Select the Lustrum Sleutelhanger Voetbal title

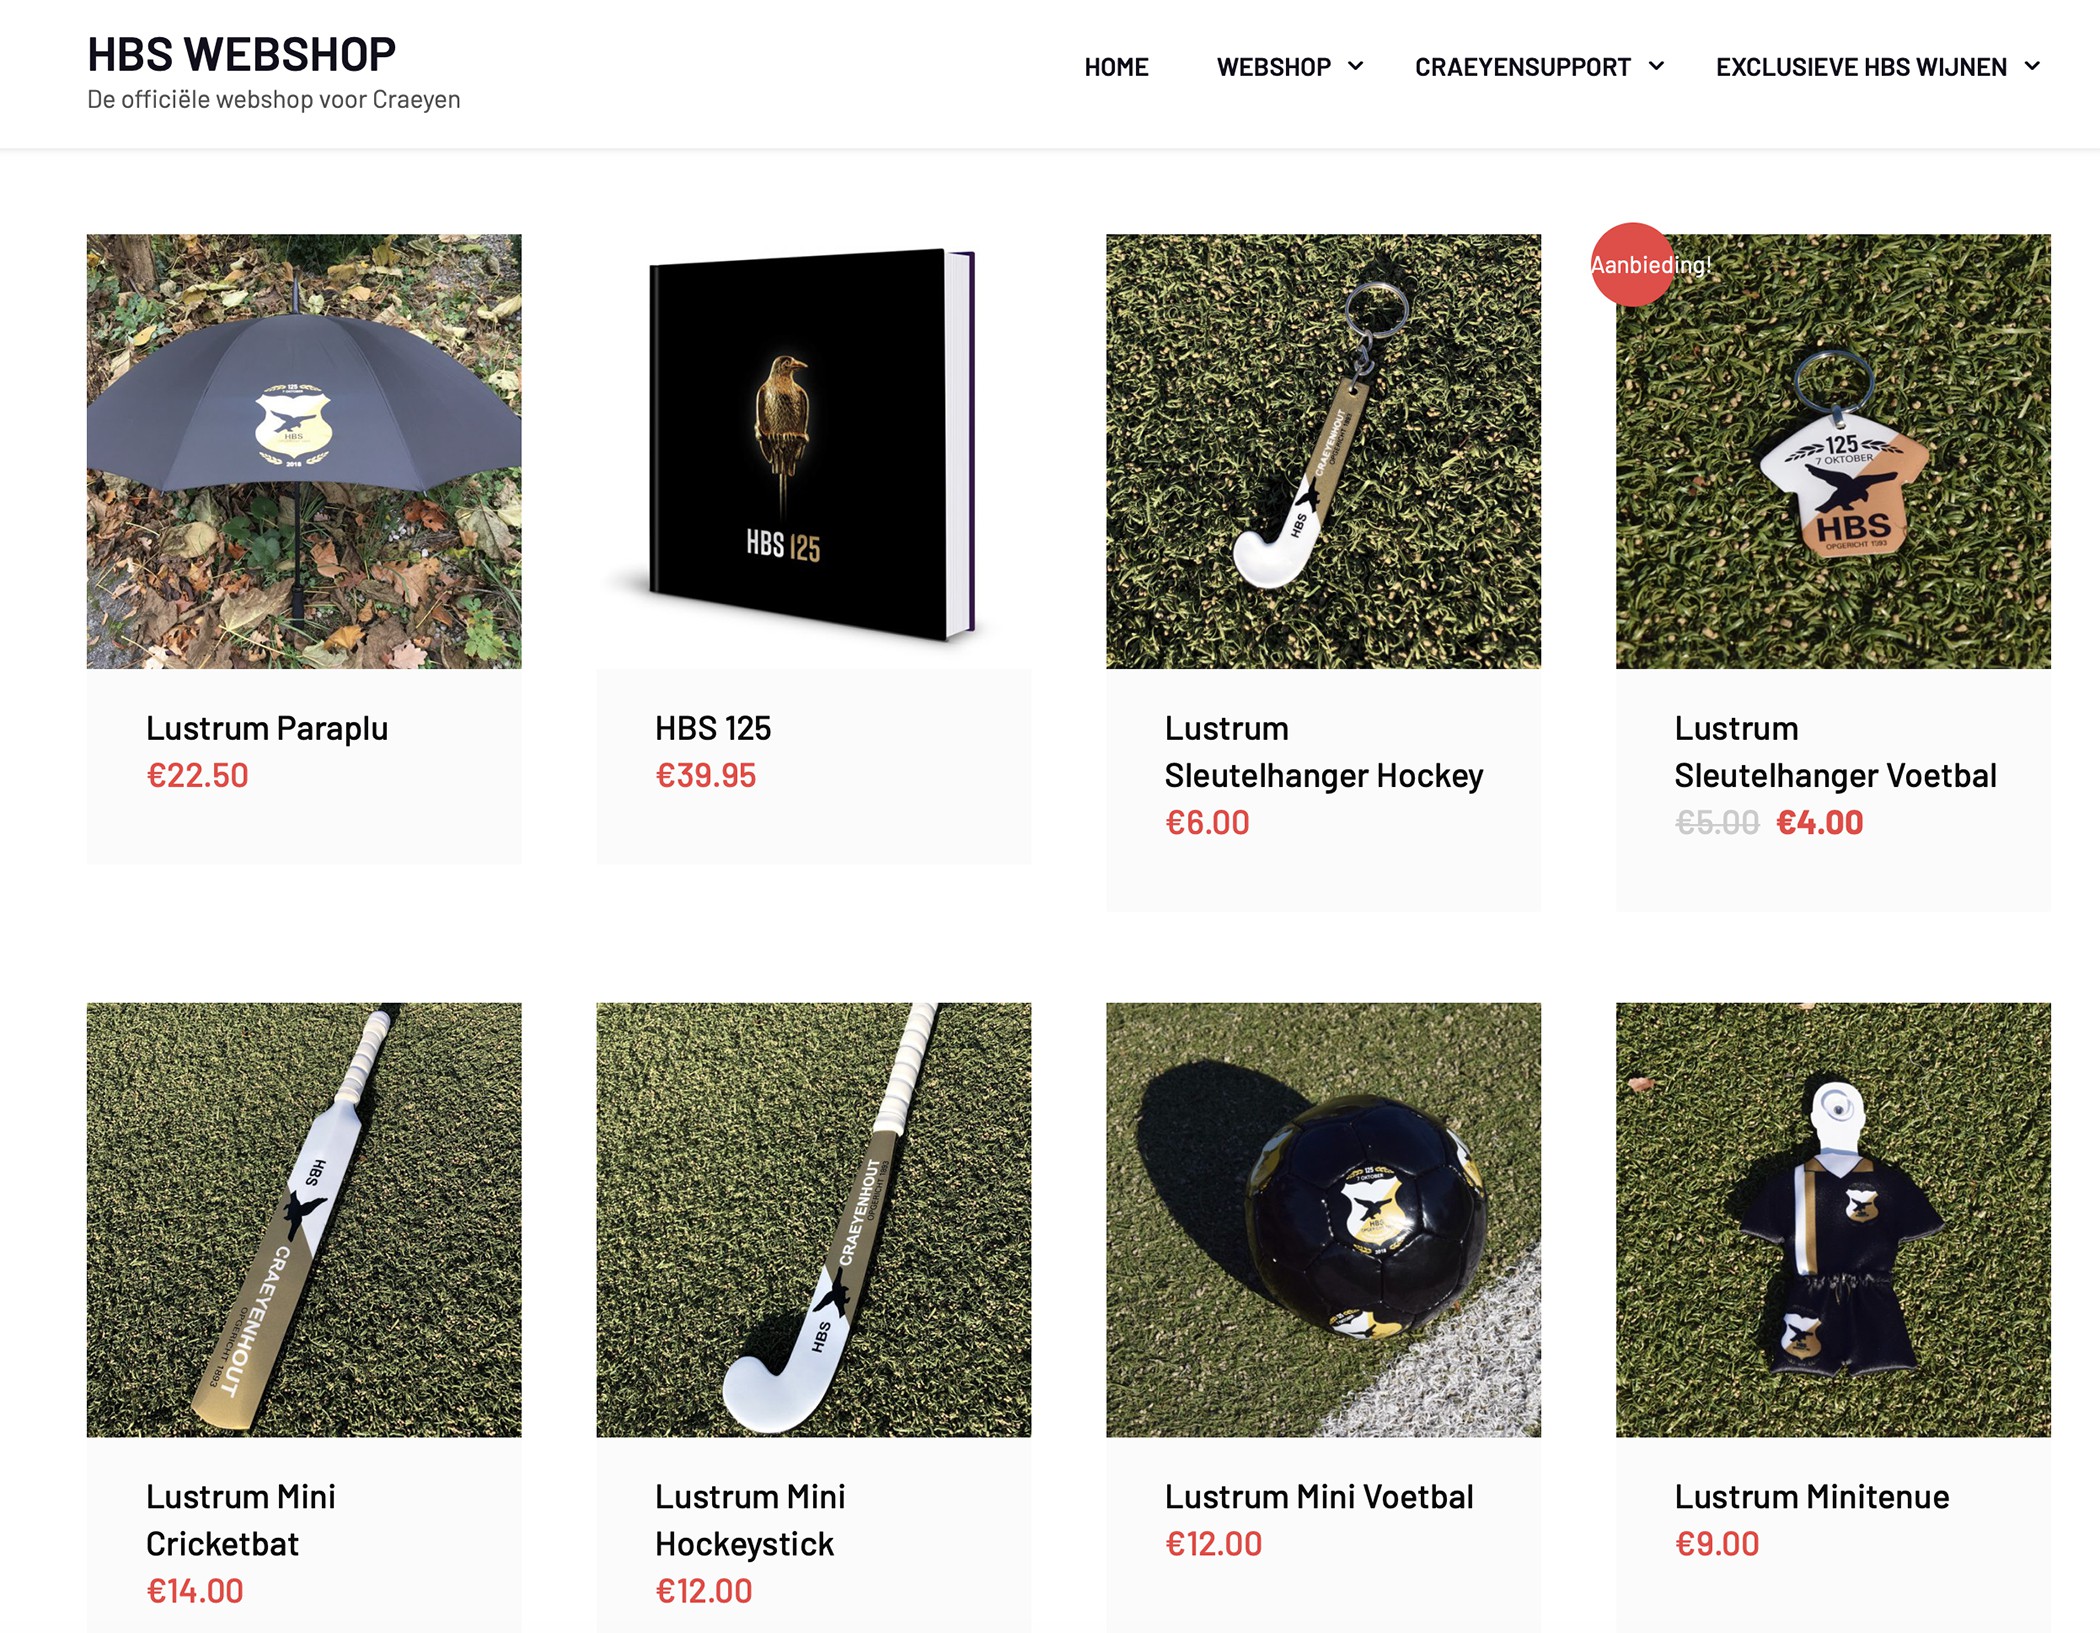1835,752
